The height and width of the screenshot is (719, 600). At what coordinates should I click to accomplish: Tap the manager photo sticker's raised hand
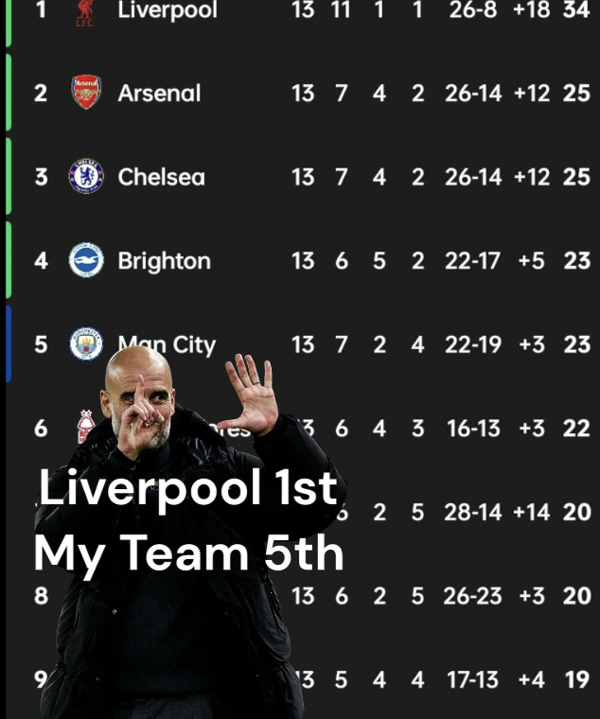pos(251,393)
